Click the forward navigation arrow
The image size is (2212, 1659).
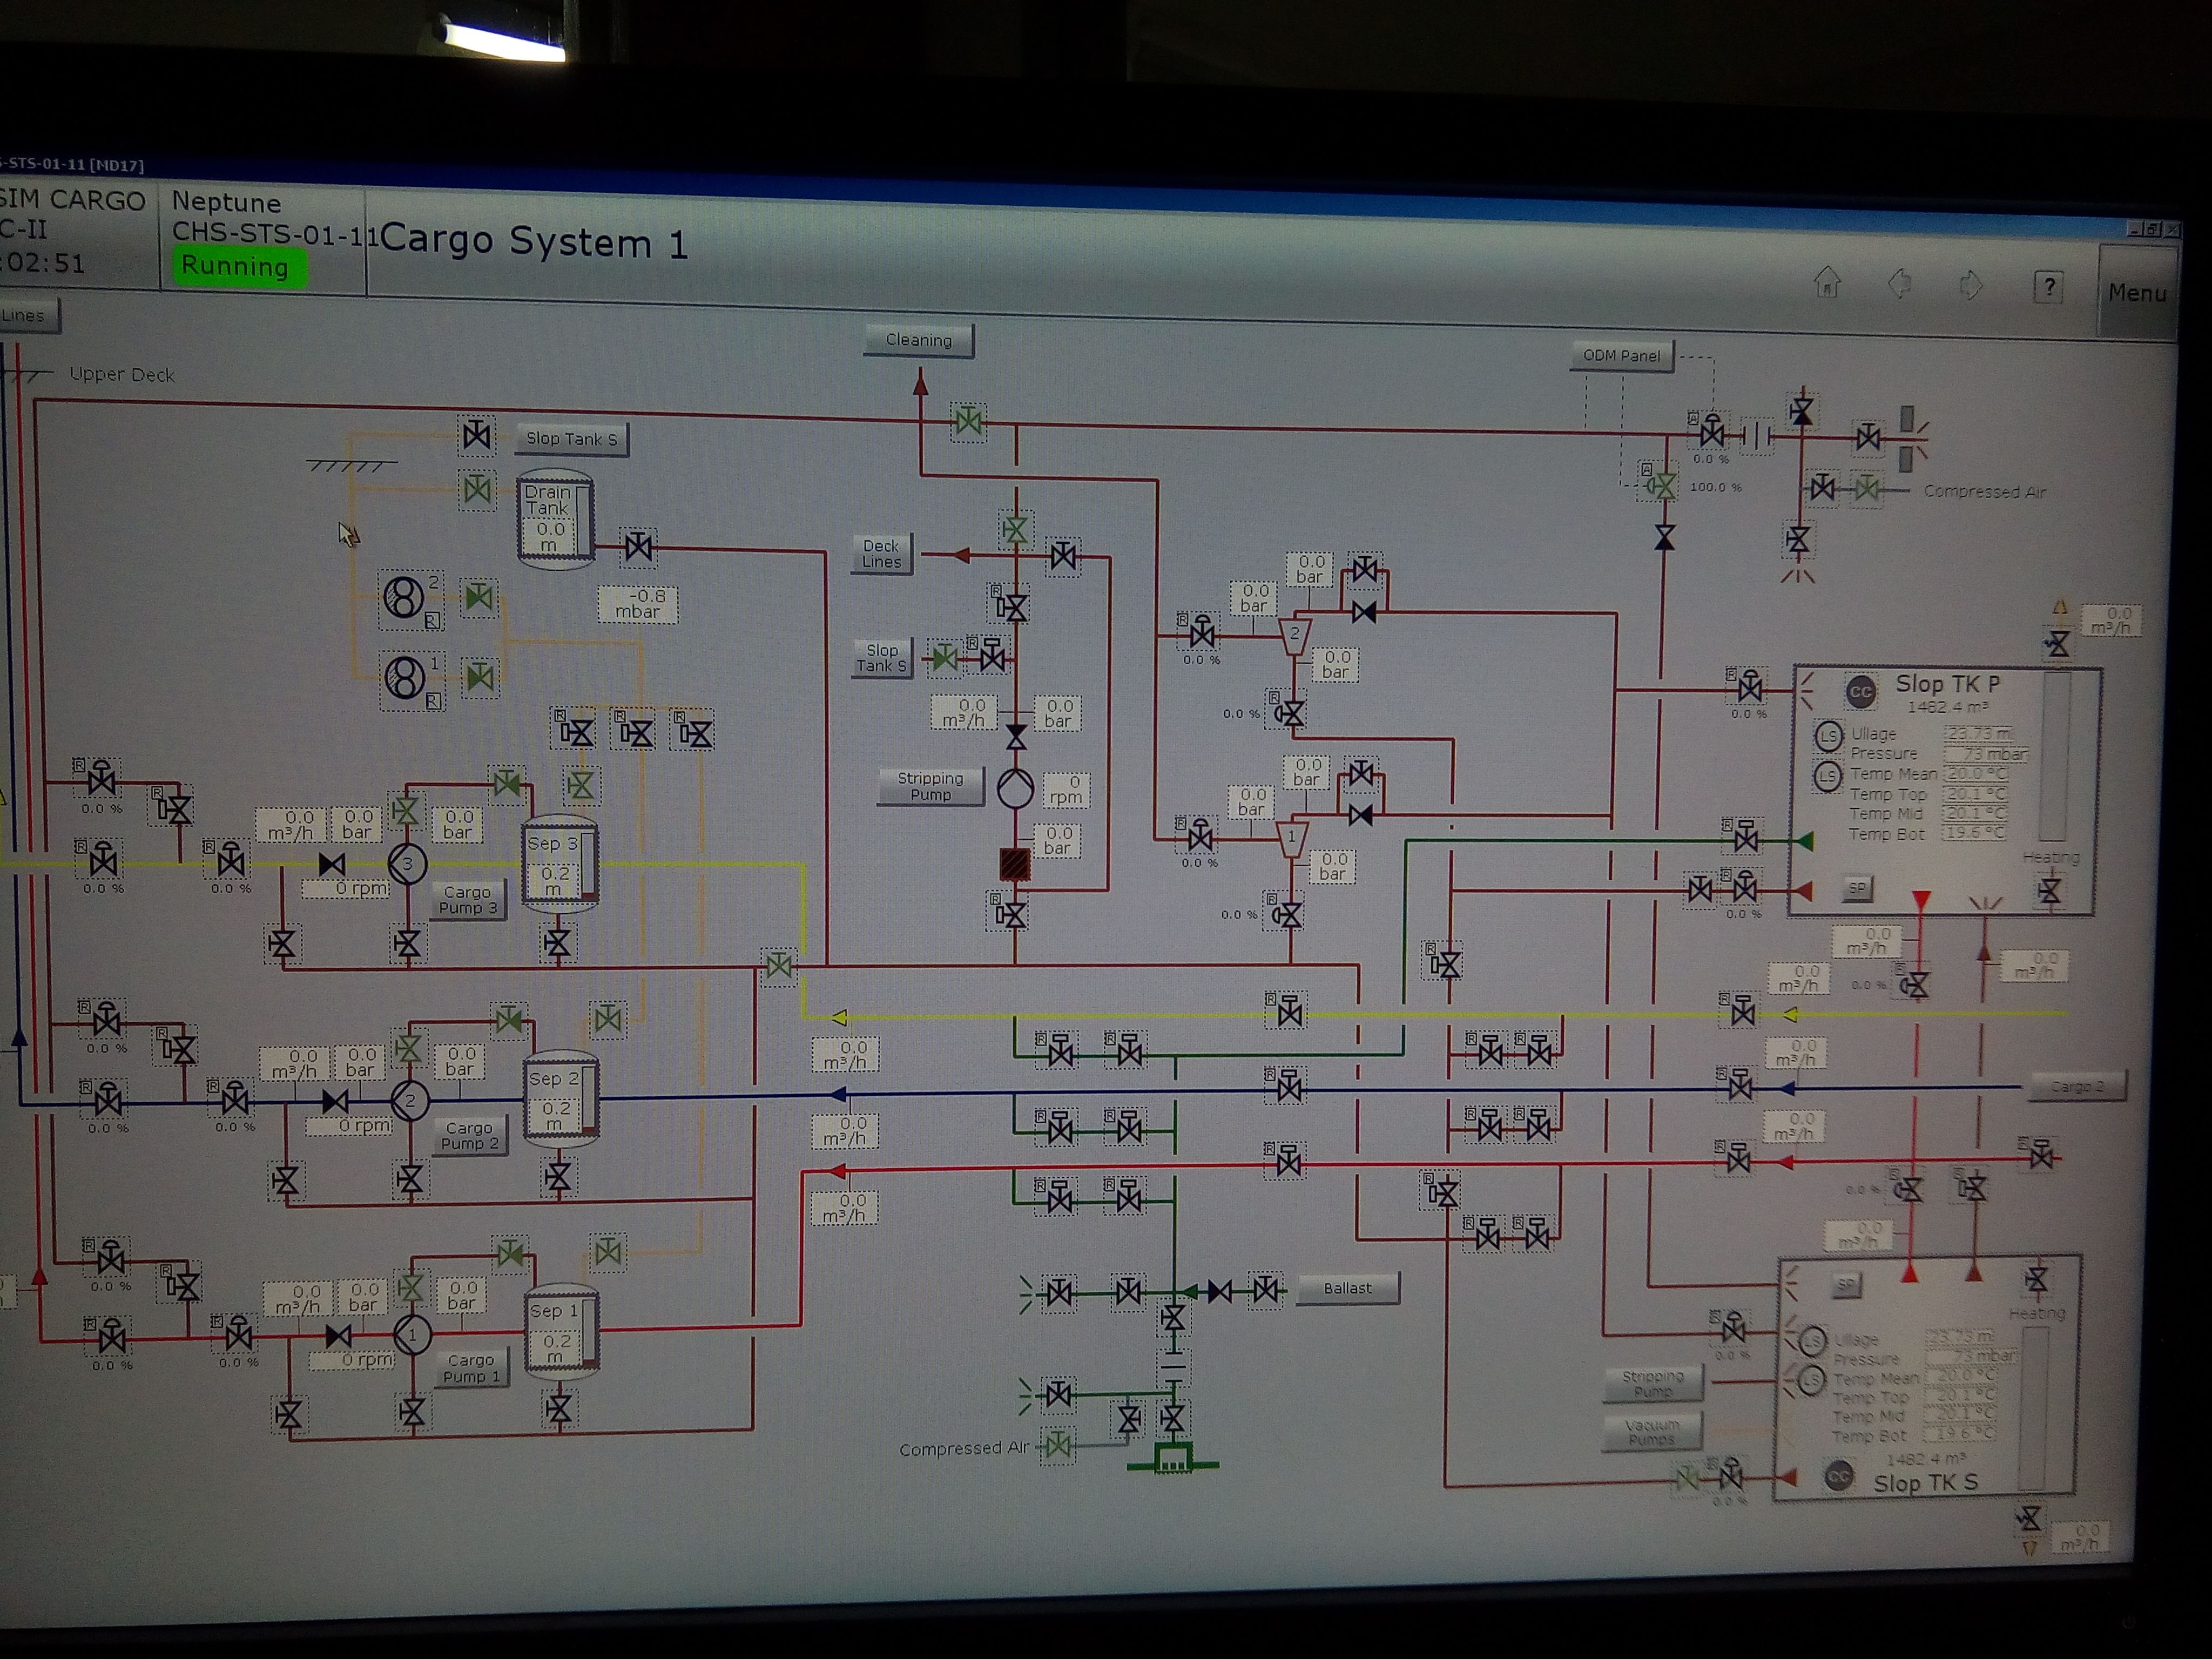click(x=1970, y=286)
